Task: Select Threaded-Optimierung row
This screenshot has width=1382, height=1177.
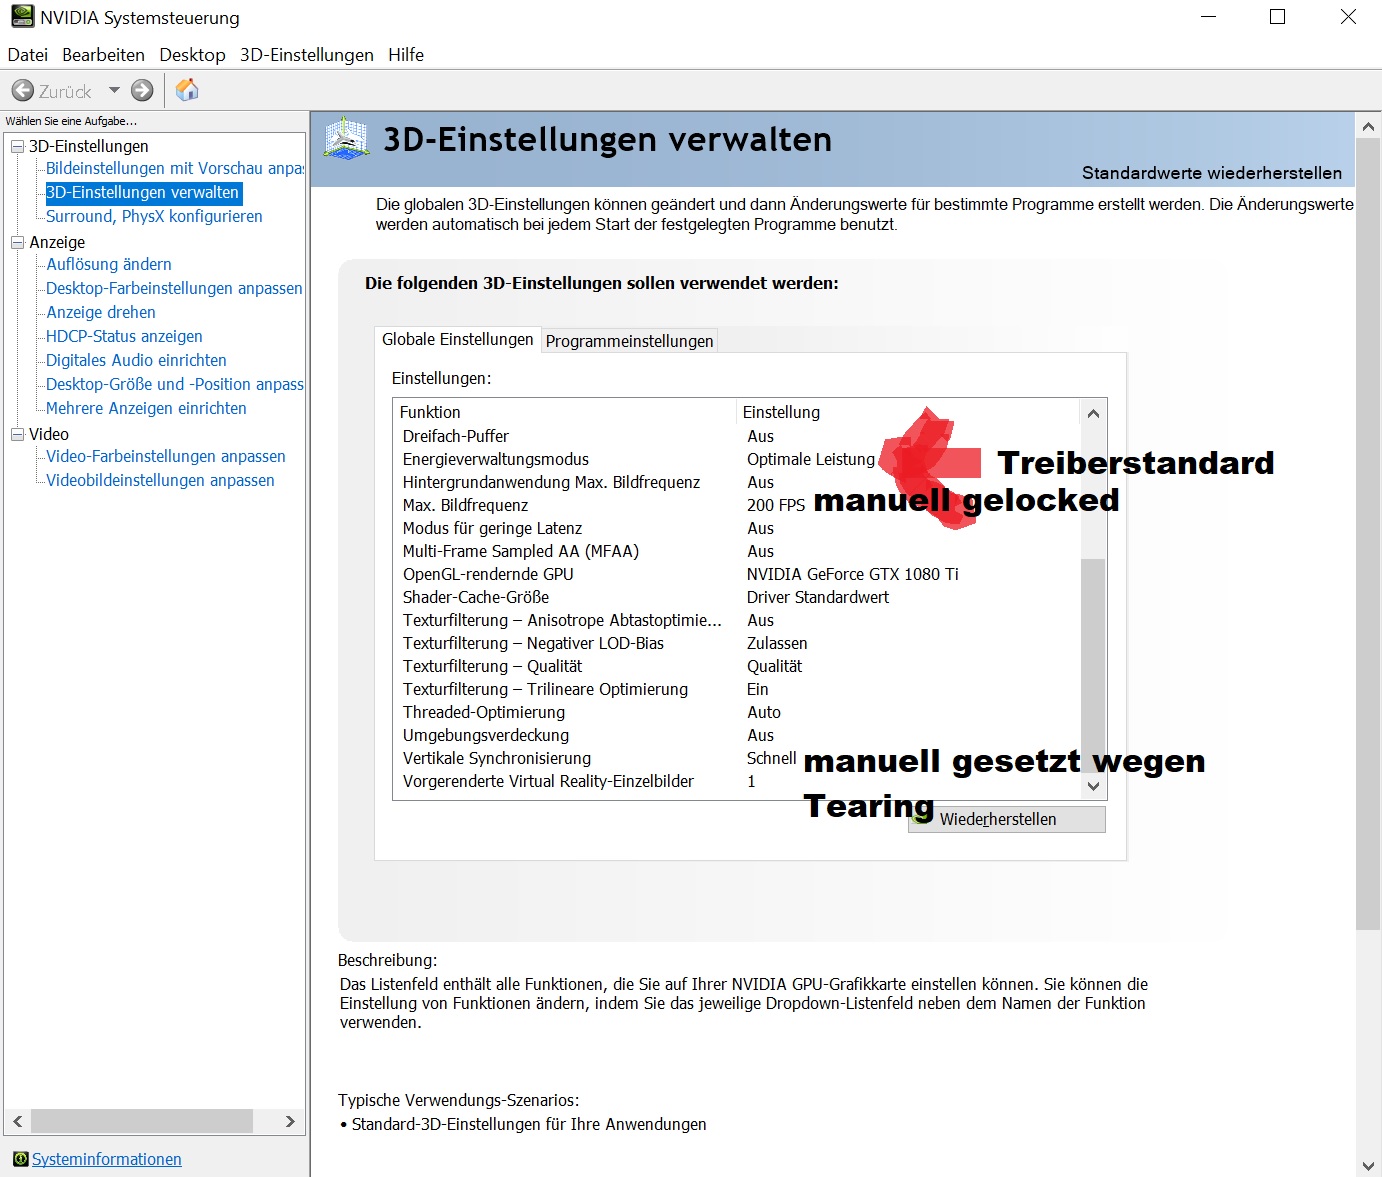Action: [738, 713]
